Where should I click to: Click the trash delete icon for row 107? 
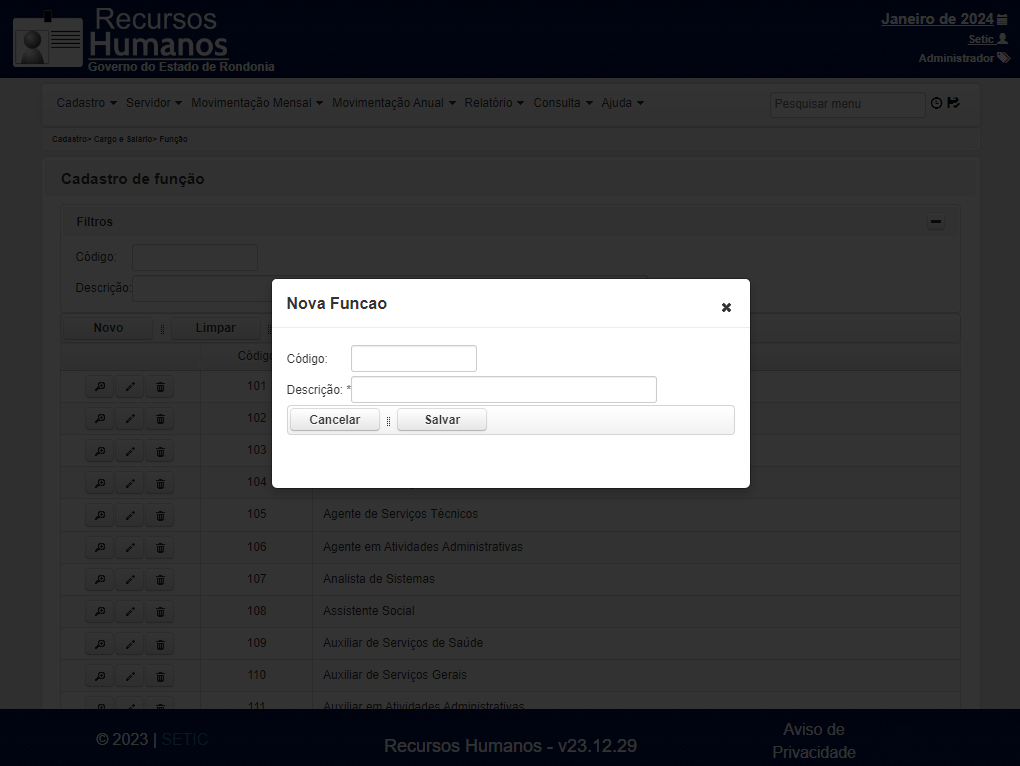160,579
